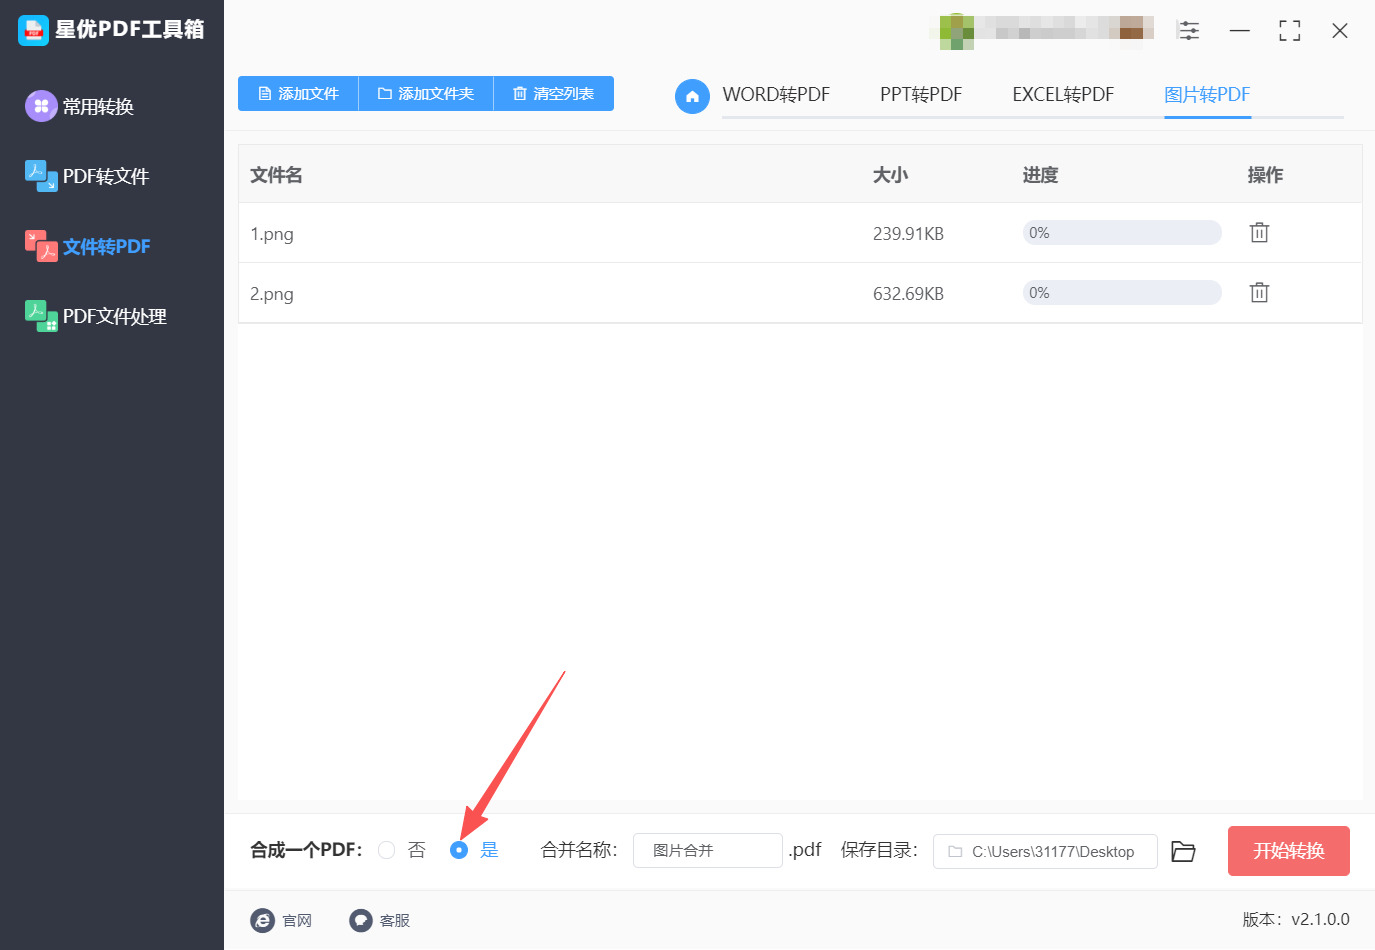1375x950 pixels.
Task: Delete the 2.png row with trash icon
Action: click(x=1259, y=293)
